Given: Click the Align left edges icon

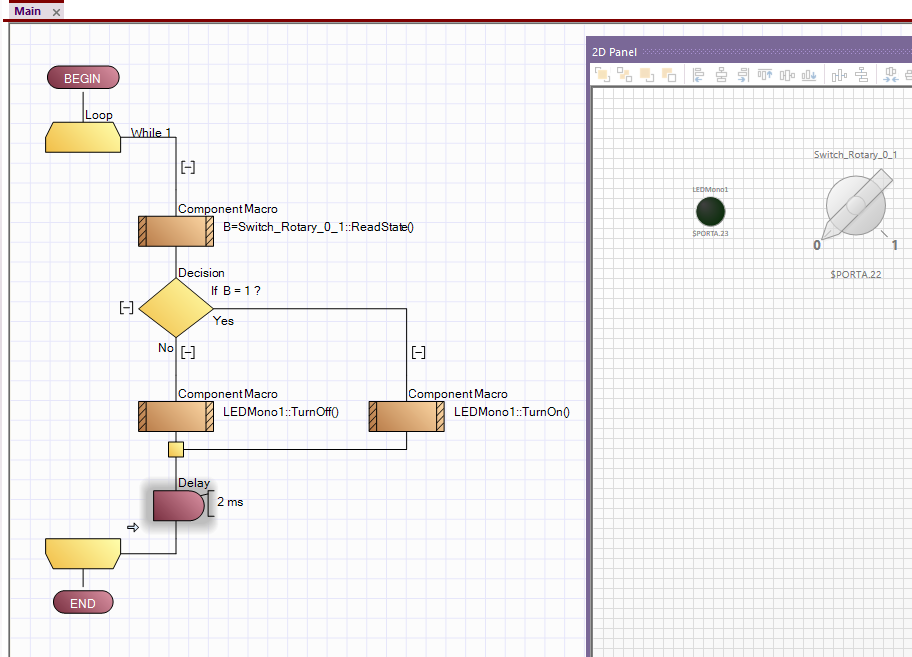Looking at the screenshot, I should tap(699, 75).
